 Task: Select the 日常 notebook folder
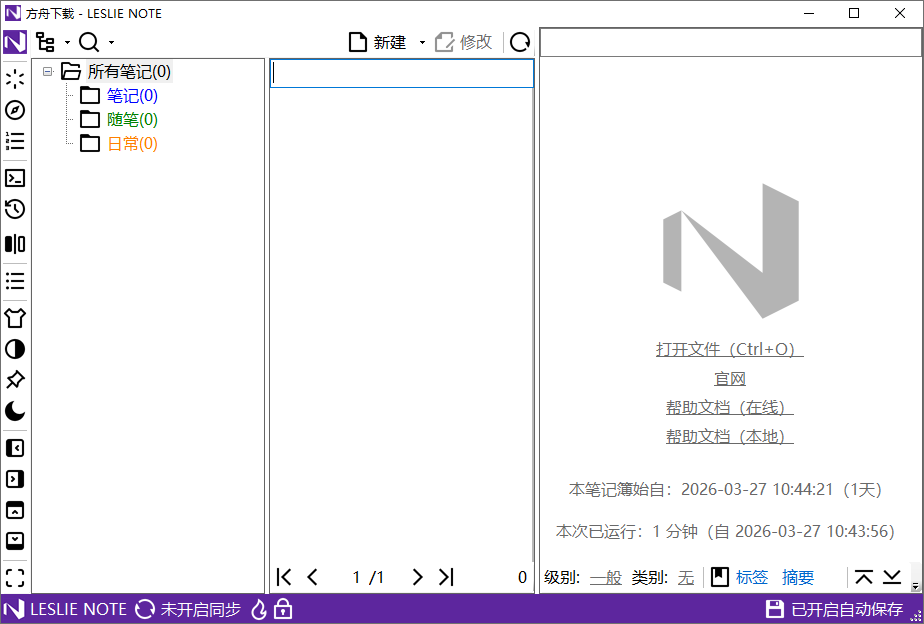click(x=130, y=143)
